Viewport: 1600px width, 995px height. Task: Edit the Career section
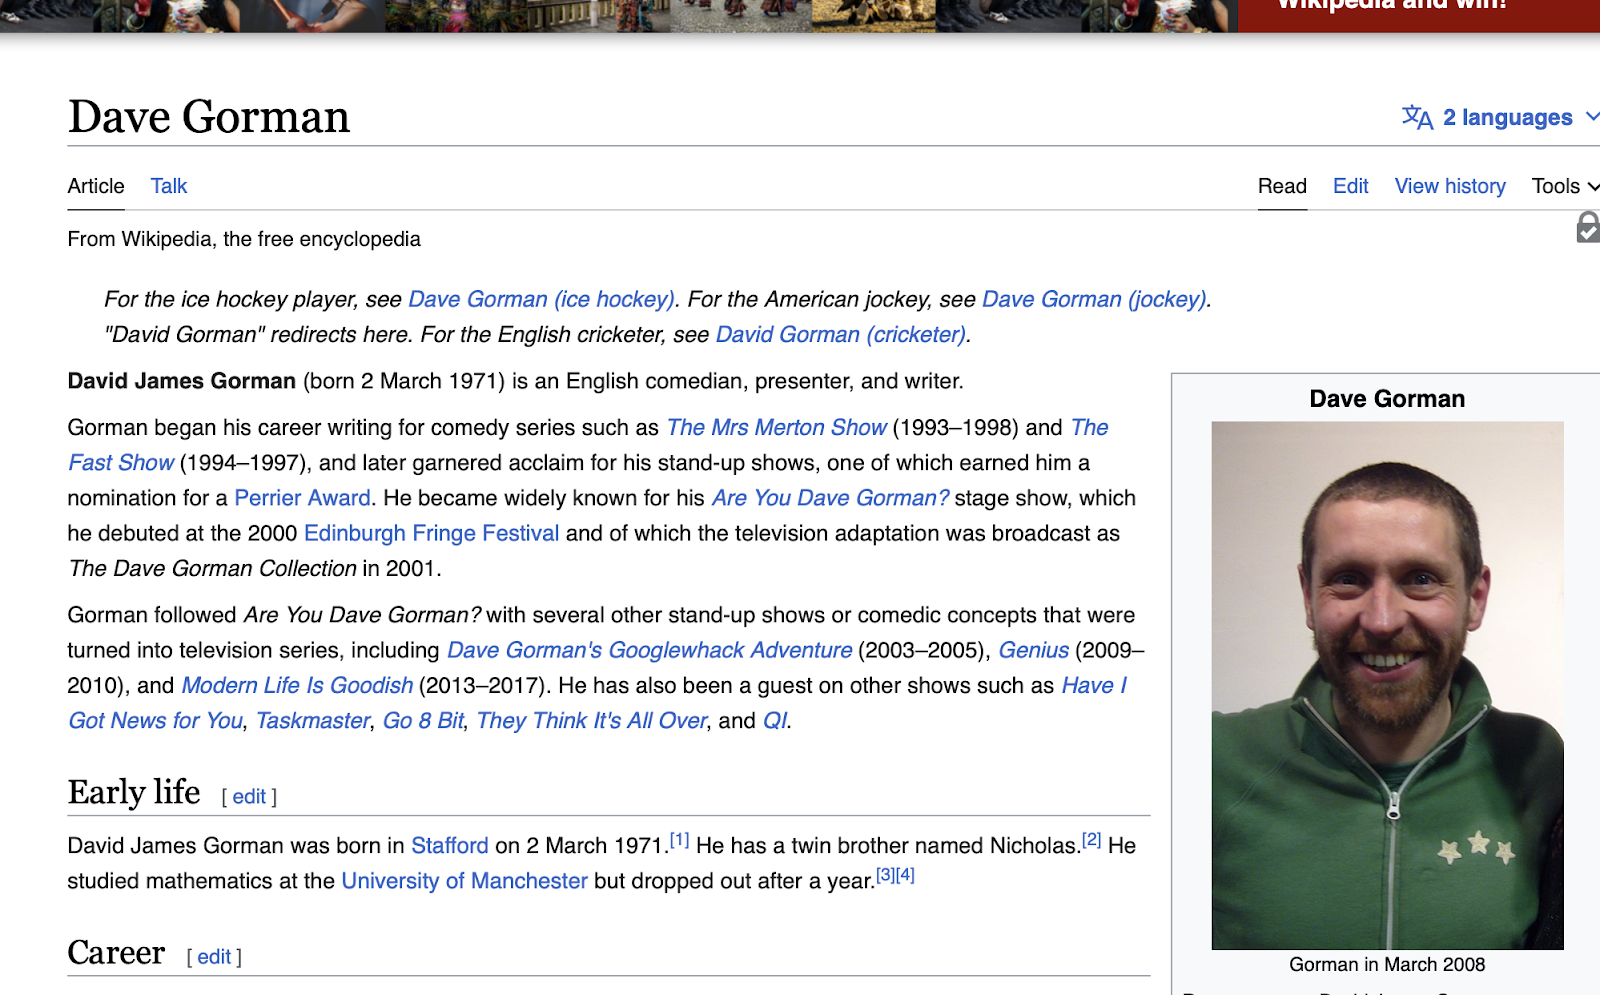(214, 956)
